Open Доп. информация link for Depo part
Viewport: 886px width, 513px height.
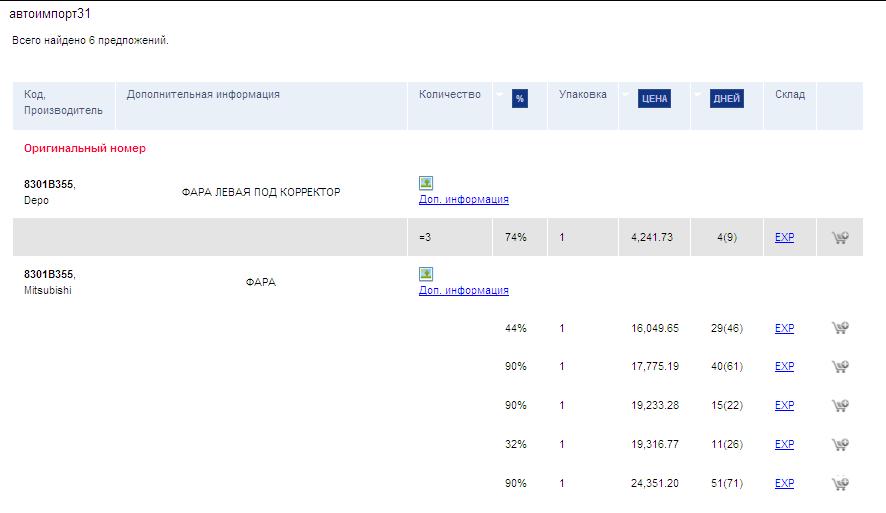click(463, 200)
